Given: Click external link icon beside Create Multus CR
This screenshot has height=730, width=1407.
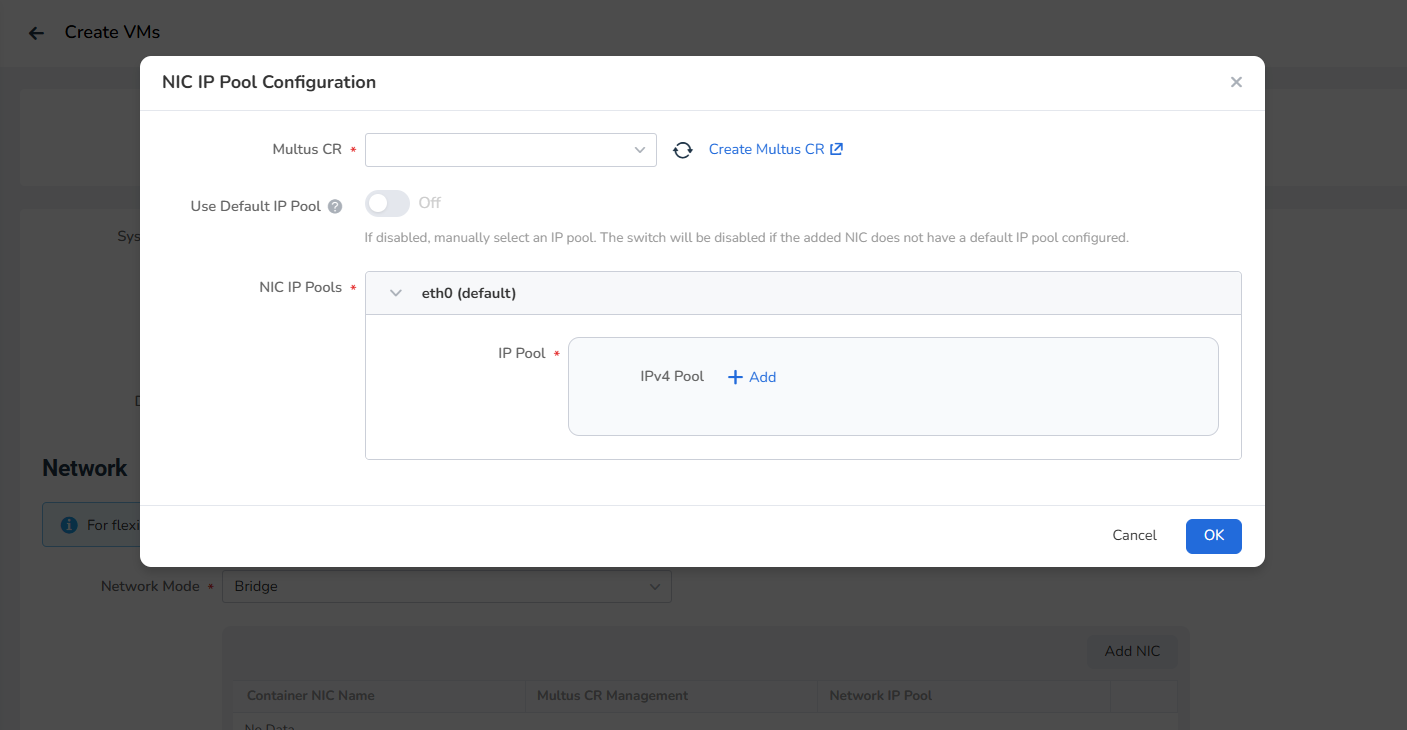Looking at the screenshot, I should tap(838, 148).
